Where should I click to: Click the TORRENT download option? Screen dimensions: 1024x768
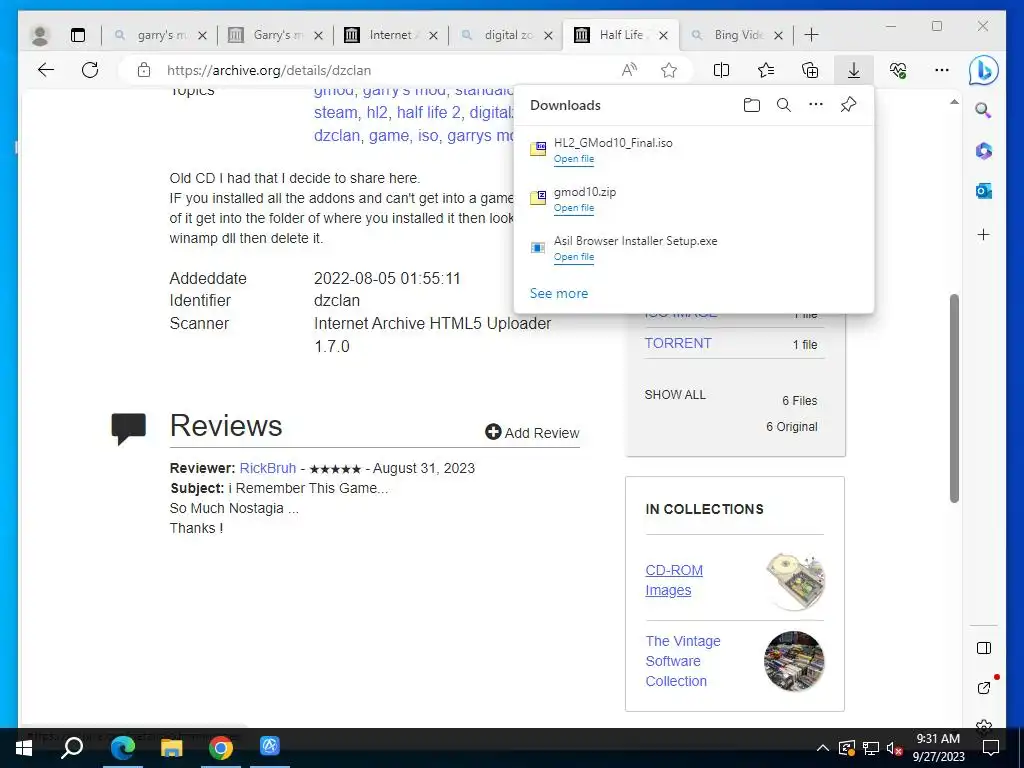[x=678, y=344]
